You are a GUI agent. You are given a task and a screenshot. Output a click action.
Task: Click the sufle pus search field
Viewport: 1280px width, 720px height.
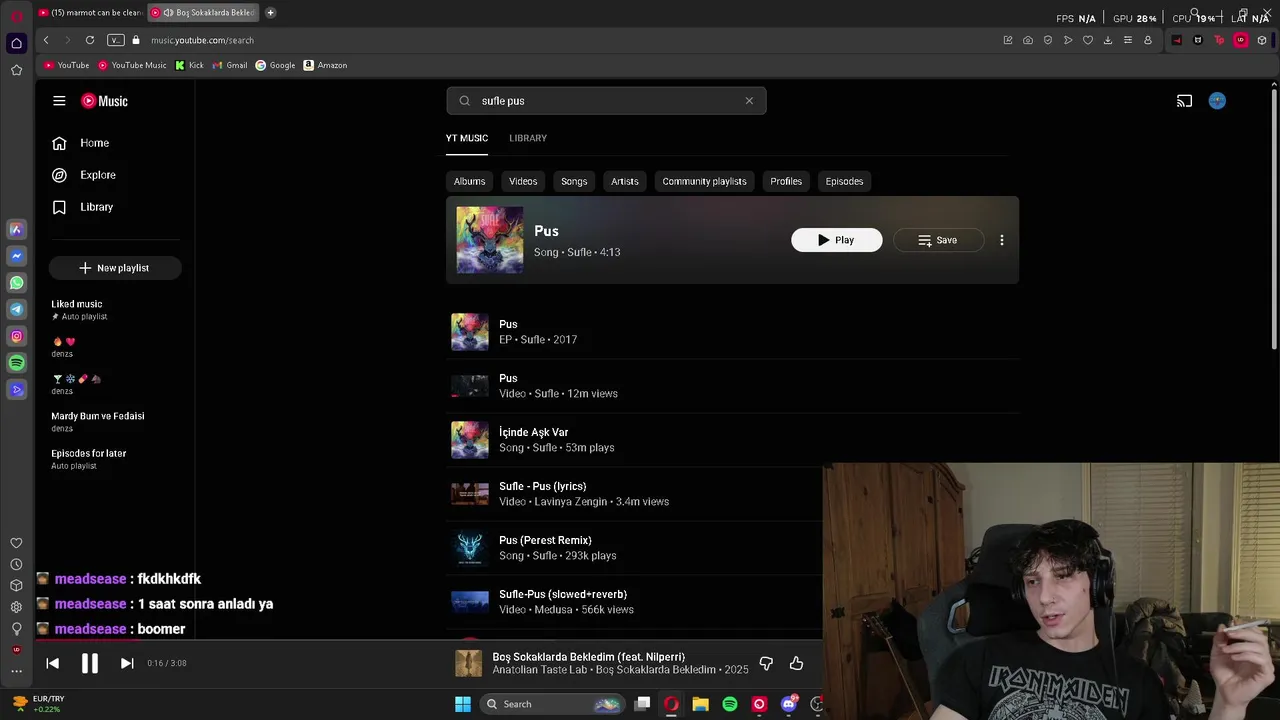tap(606, 101)
